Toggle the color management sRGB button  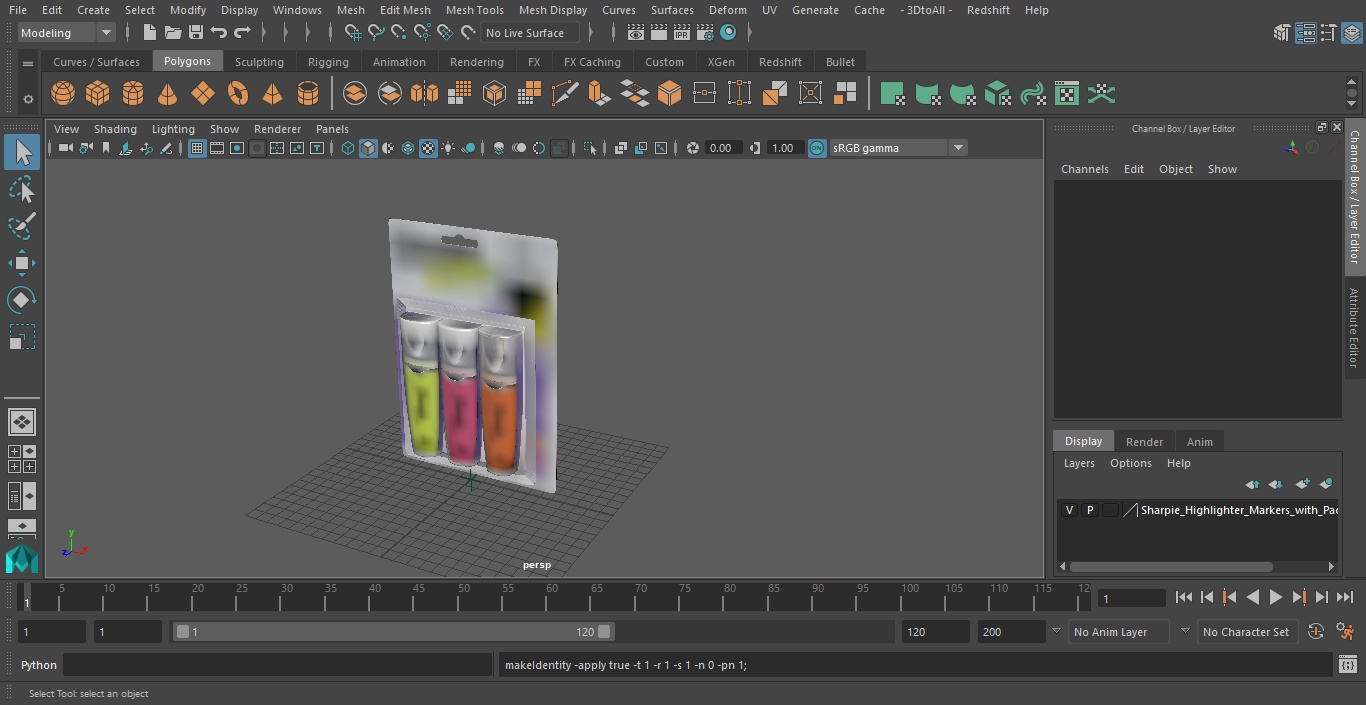pyautogui.click(x=817, y=148)
